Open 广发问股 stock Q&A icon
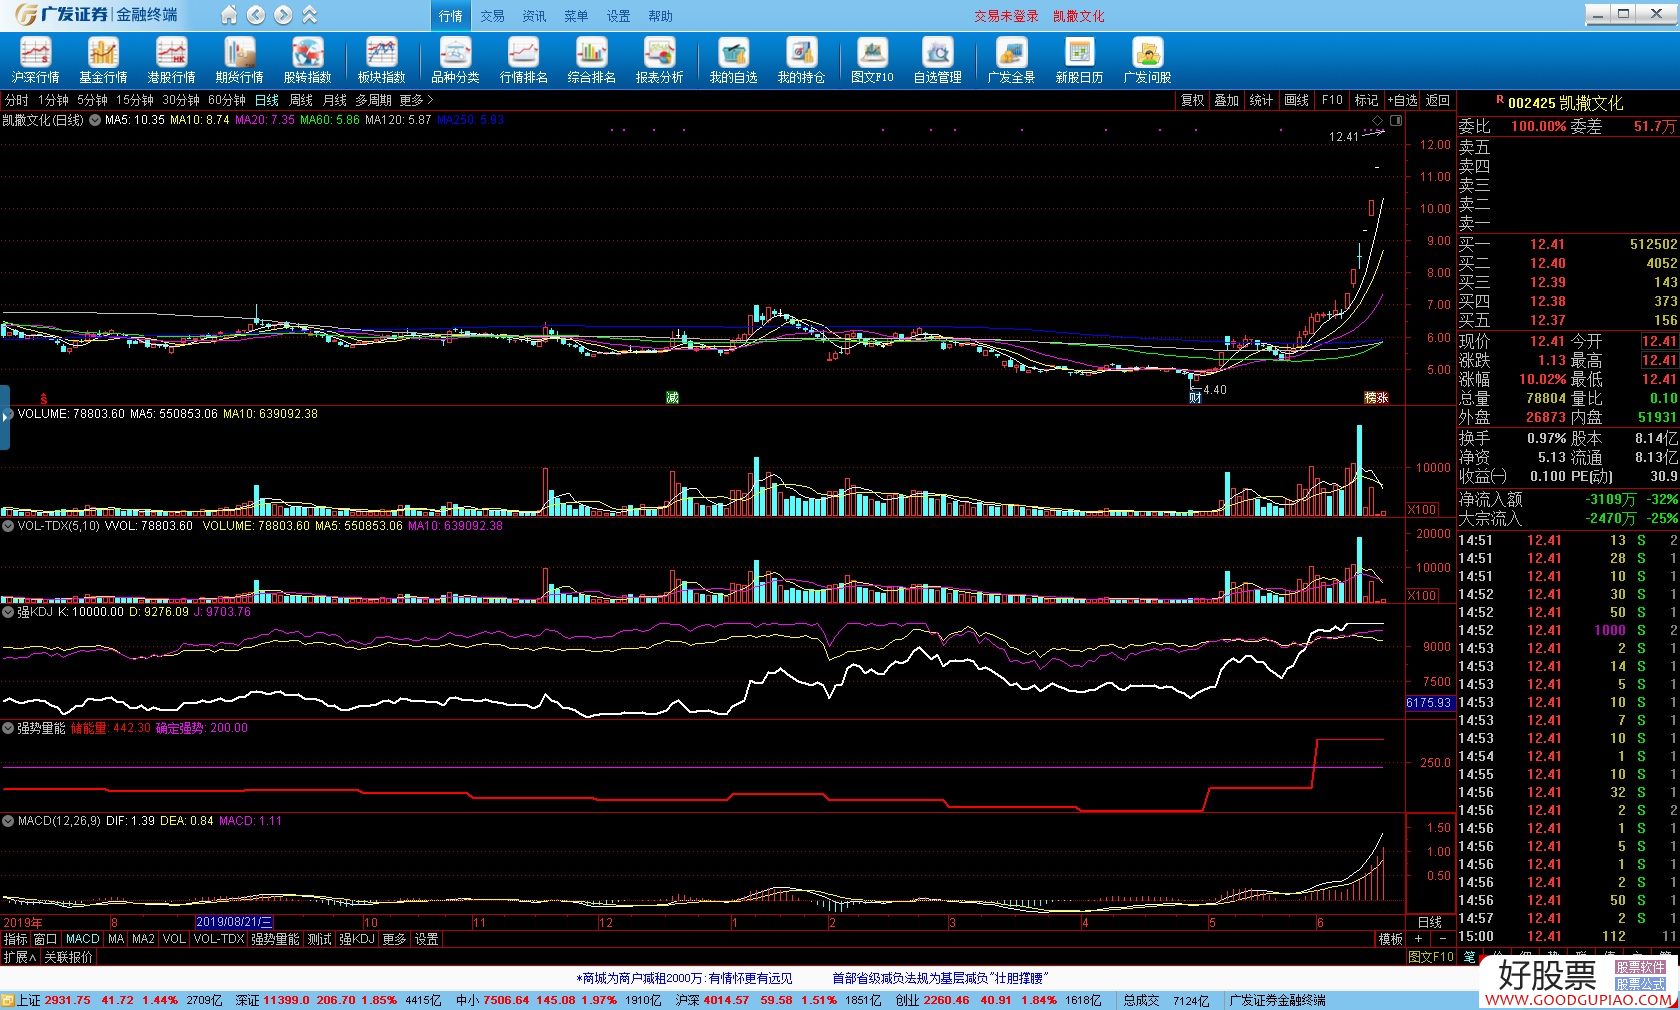The width and height of the screenshot is (1680, 1010). [x=1147, y=60]
